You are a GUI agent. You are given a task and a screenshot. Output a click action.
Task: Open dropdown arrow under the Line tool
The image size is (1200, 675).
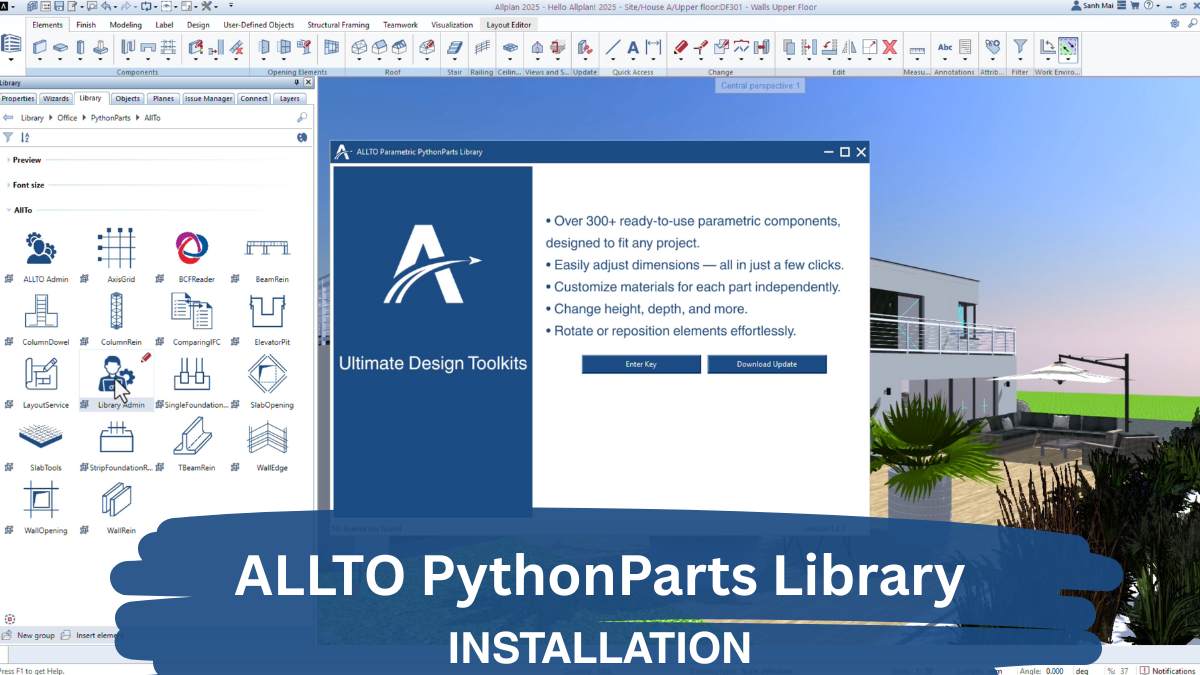[x=612, y=60]
